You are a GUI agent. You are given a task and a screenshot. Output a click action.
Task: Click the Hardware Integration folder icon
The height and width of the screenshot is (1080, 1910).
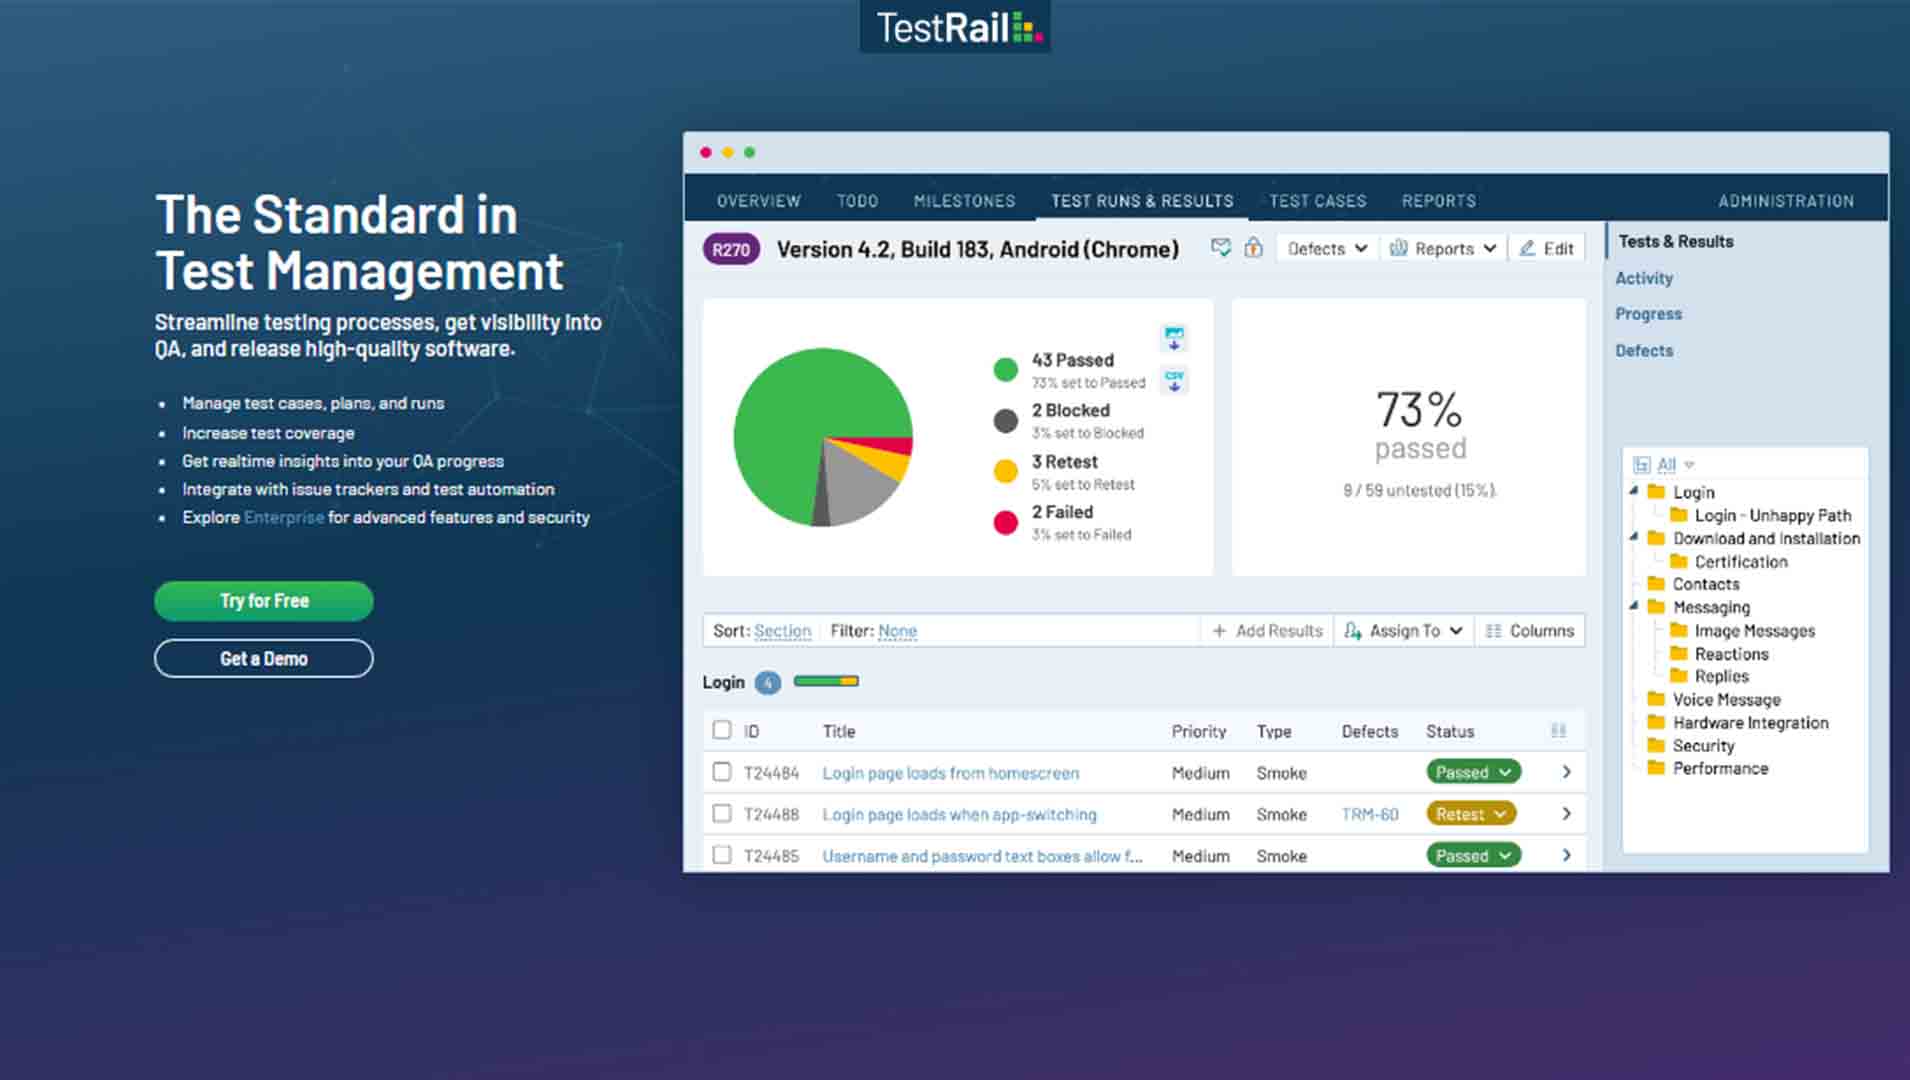pos(1656,722)
